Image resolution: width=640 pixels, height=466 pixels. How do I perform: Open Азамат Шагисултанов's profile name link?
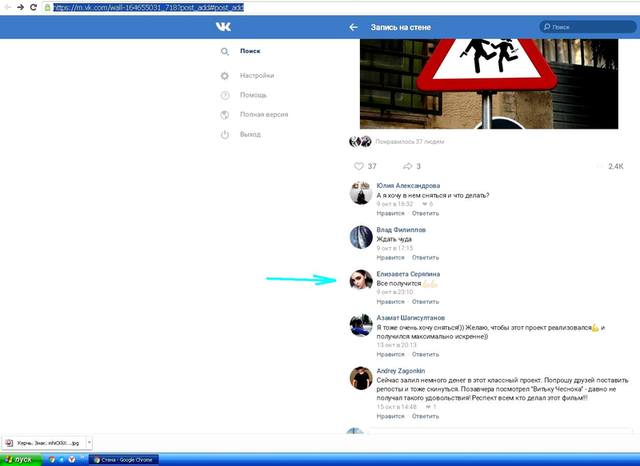coord(411,317)
